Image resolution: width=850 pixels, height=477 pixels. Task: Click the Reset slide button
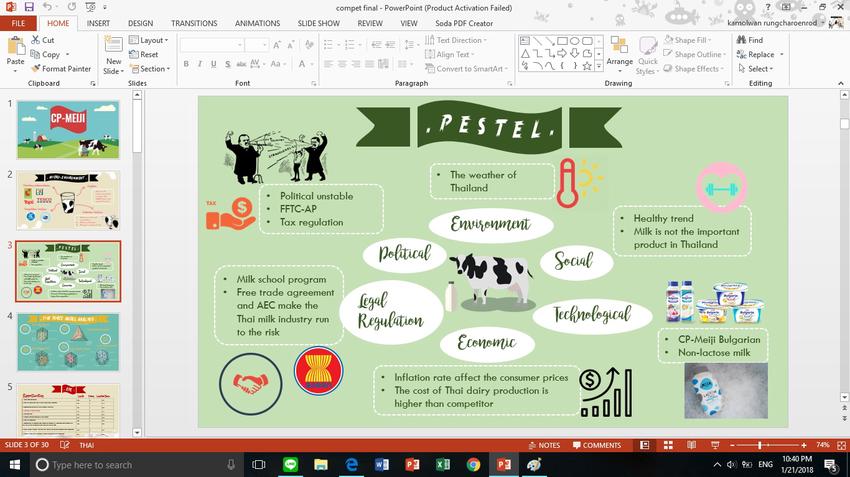click(x=144, y=54)
